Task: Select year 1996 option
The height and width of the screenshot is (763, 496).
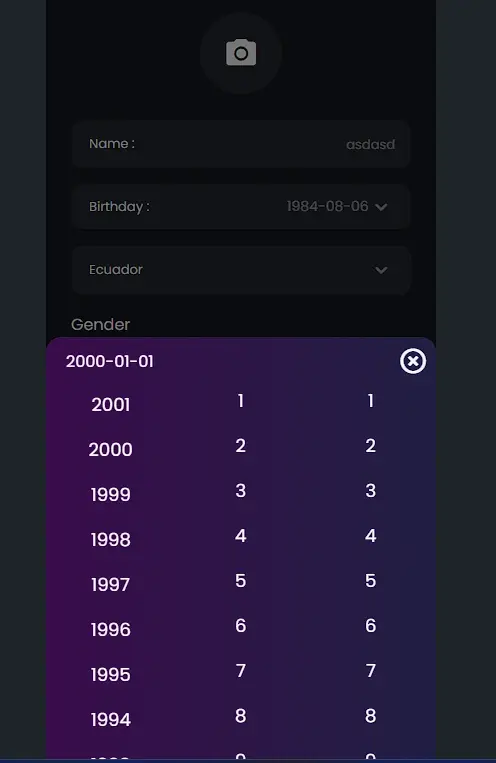Action: click(110, 630)
